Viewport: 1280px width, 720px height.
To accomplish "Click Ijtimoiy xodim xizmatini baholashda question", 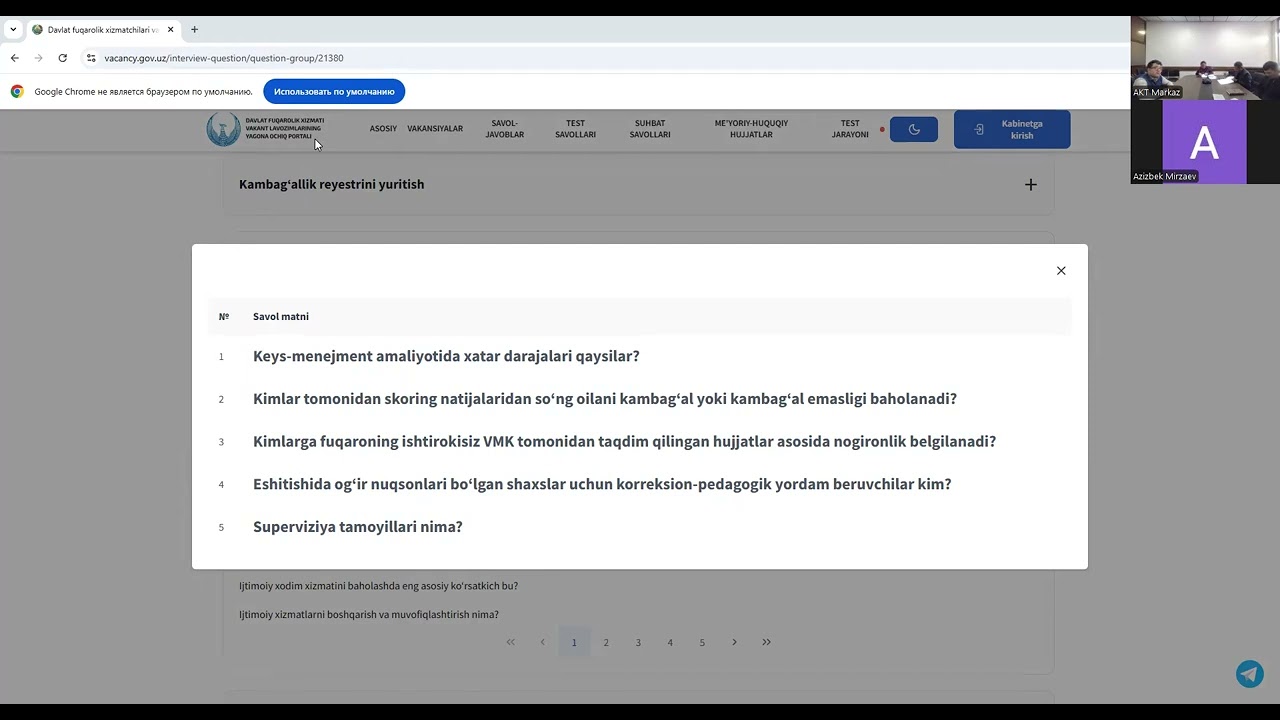I will tap(378, 586).
